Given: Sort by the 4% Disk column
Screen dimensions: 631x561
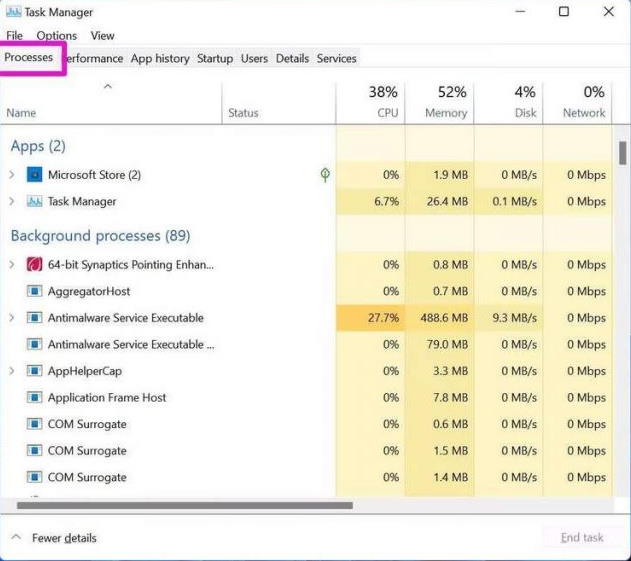Looking at the screenshot, I should 509,103.
